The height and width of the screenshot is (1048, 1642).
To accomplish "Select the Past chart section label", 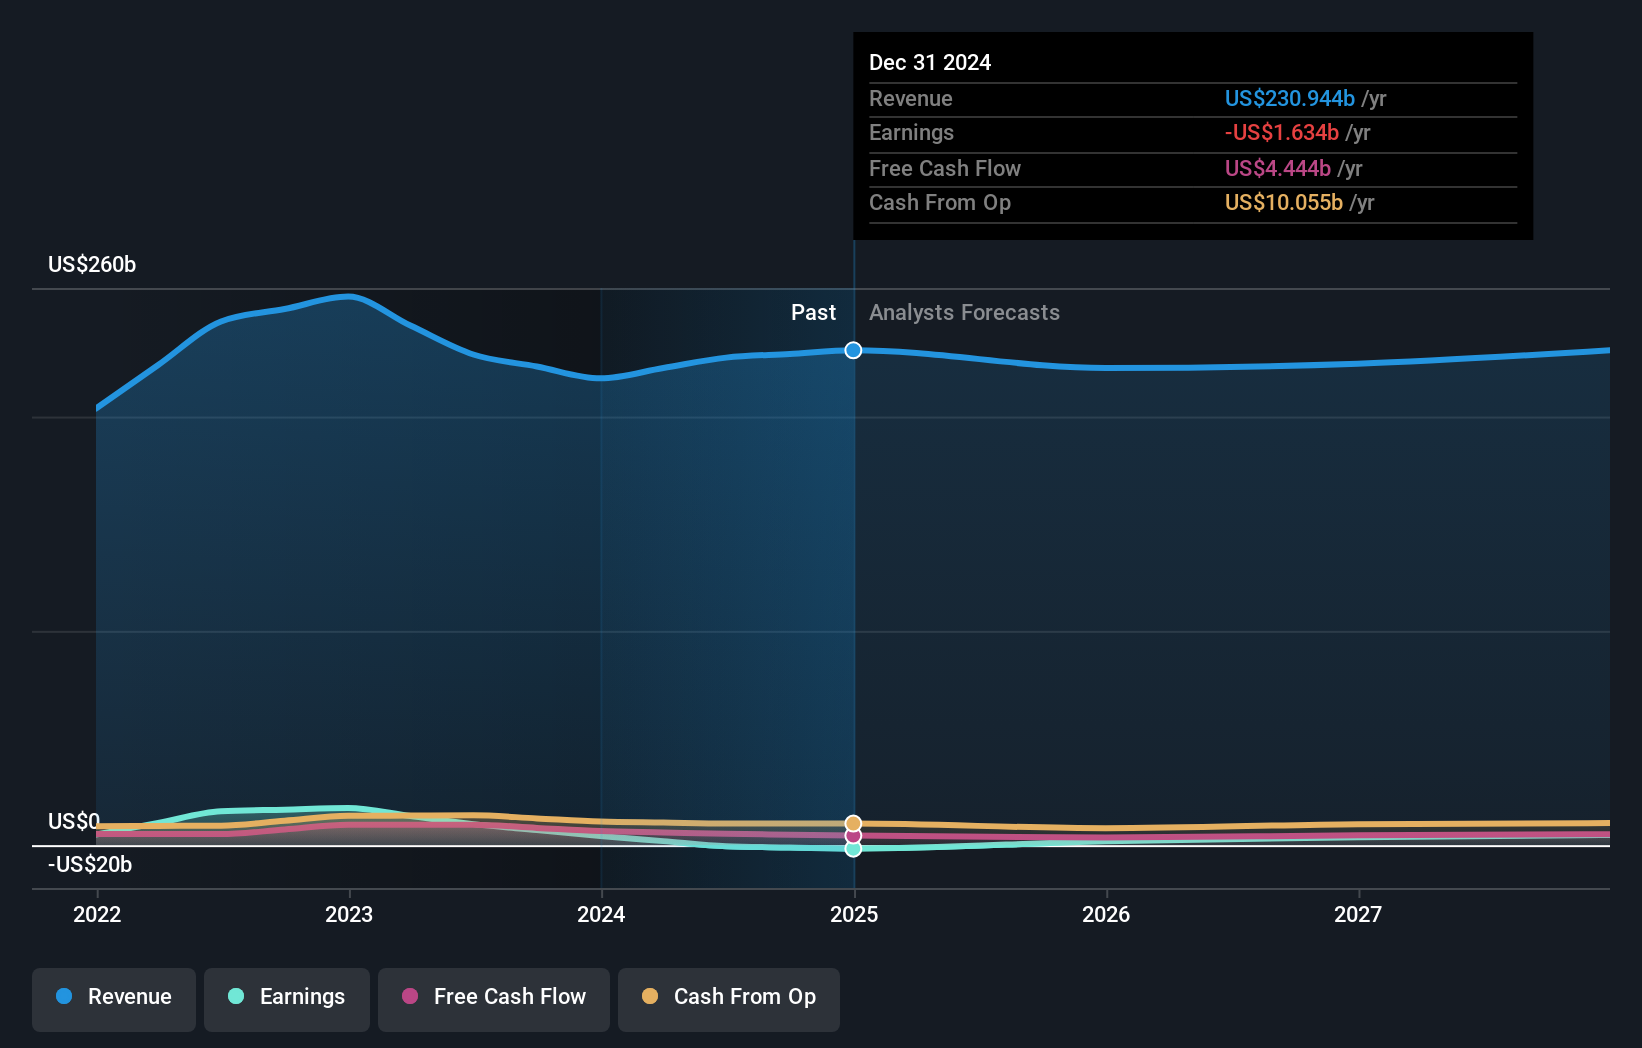I will coord(813,312).
